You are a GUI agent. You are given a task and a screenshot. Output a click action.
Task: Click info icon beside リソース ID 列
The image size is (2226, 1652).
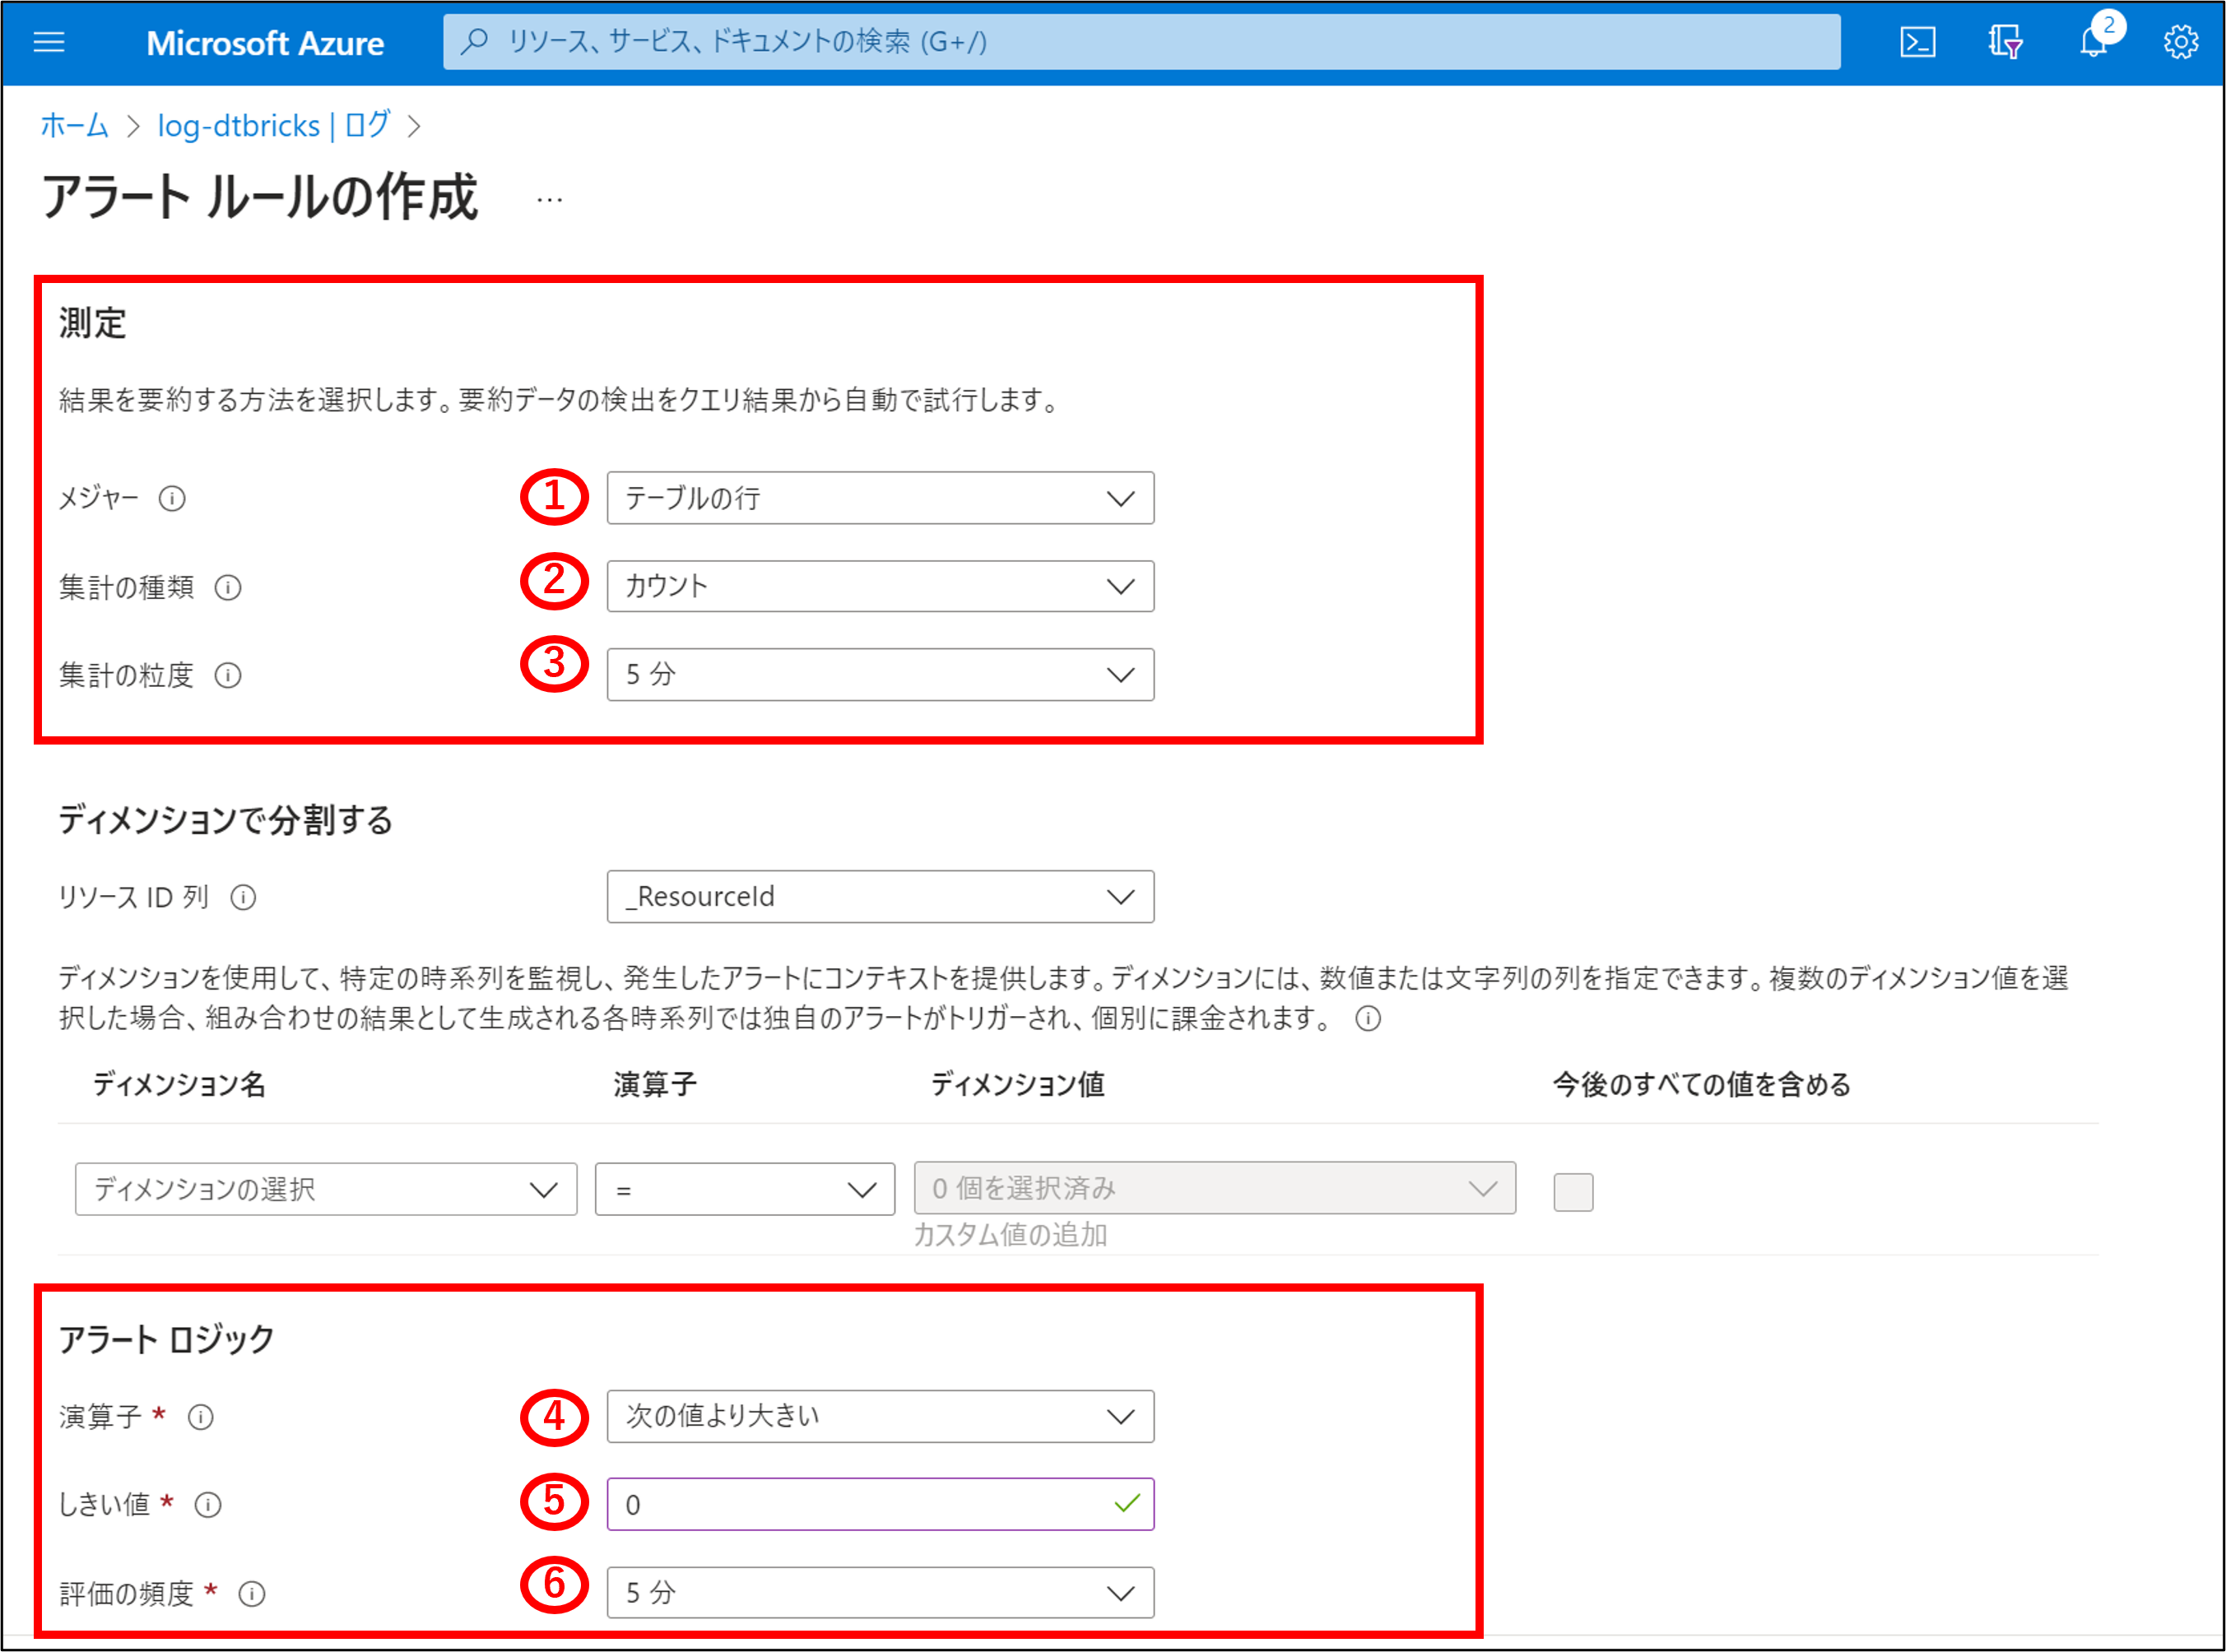(x=243, y=898)
